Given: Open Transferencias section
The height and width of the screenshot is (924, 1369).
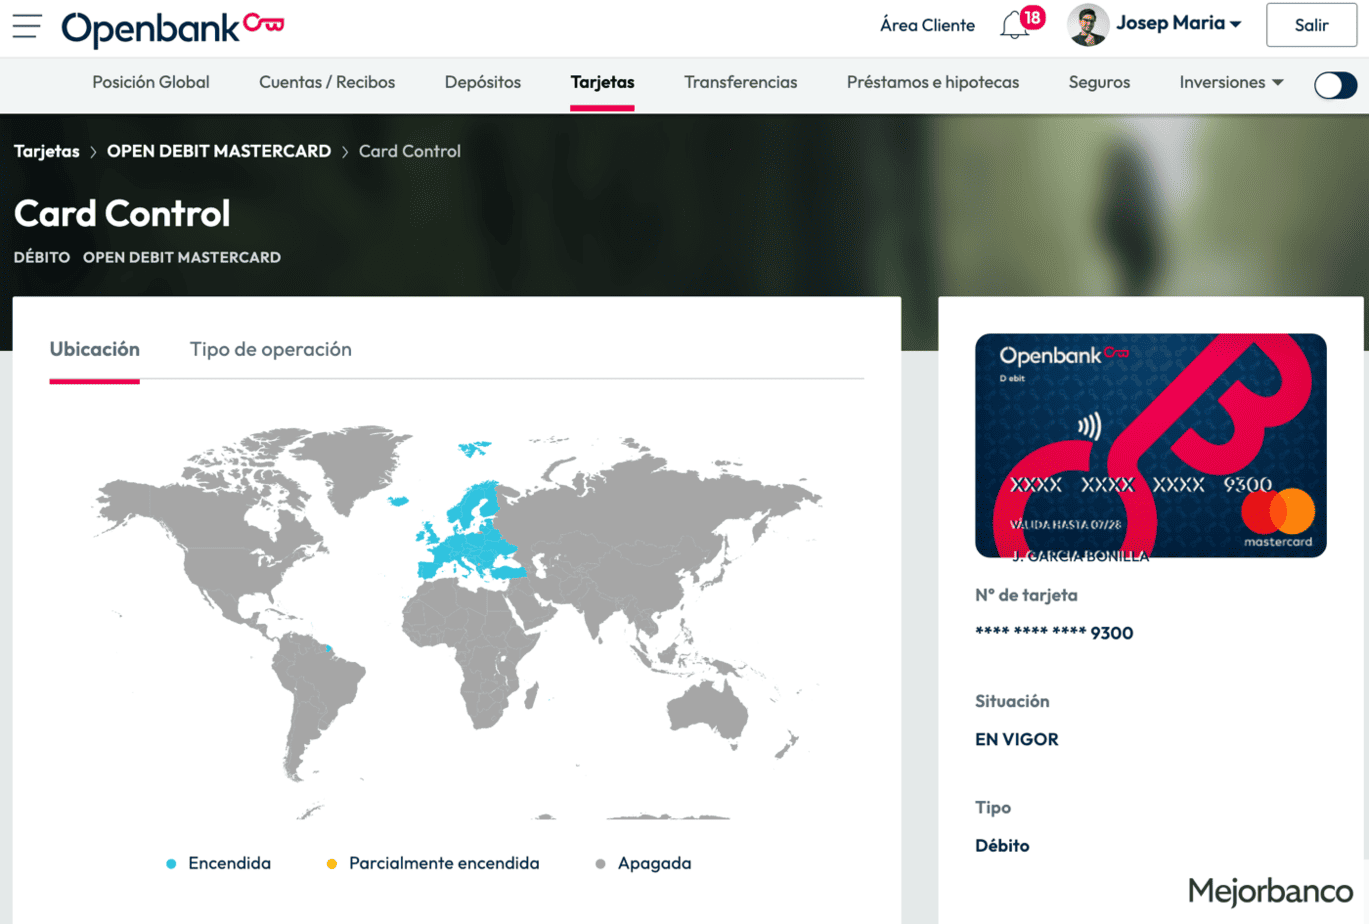Looking at the screenshot, I should pos(741,82).
